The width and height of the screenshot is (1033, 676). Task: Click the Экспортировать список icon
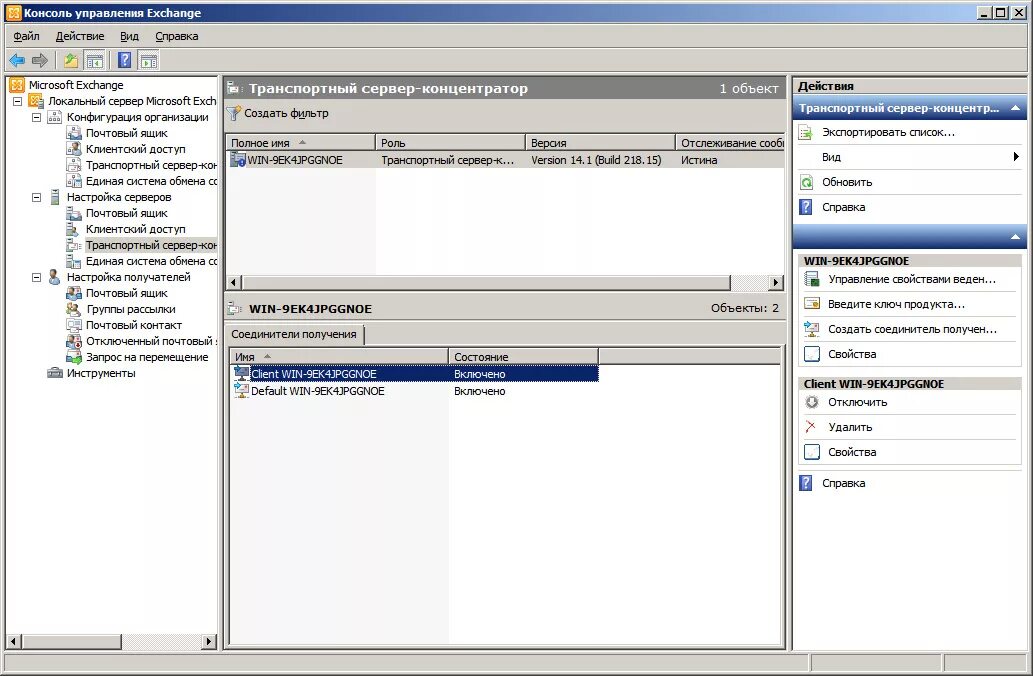point(806,132)
